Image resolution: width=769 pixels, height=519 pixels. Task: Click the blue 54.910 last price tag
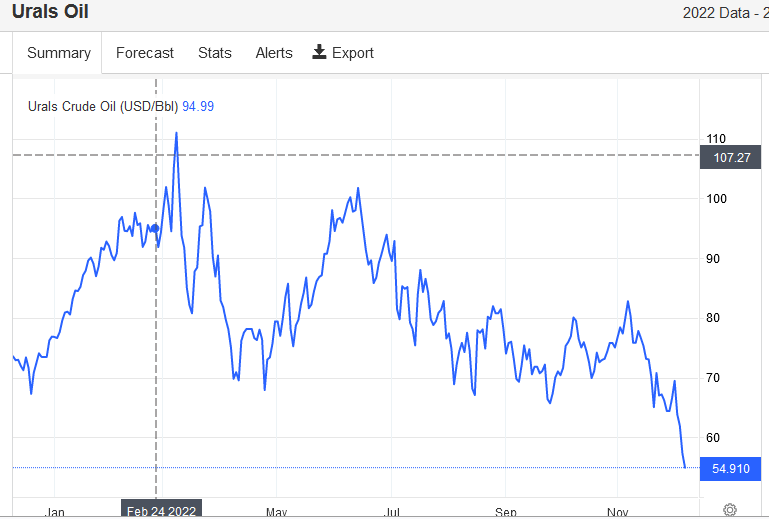tap(732, 468)
